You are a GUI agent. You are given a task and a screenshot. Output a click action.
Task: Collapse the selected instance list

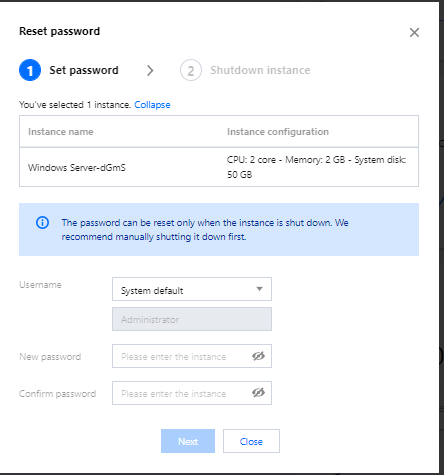pyautogui.click(x=152, y=105)
